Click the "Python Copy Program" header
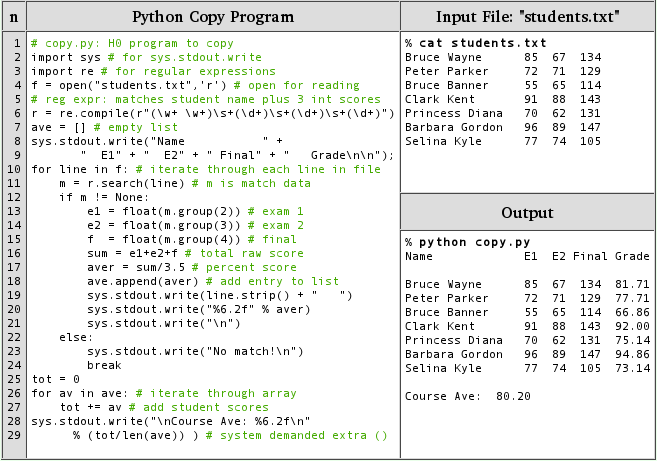The width and height of the screenshot is (657, 461). [213, 17]
